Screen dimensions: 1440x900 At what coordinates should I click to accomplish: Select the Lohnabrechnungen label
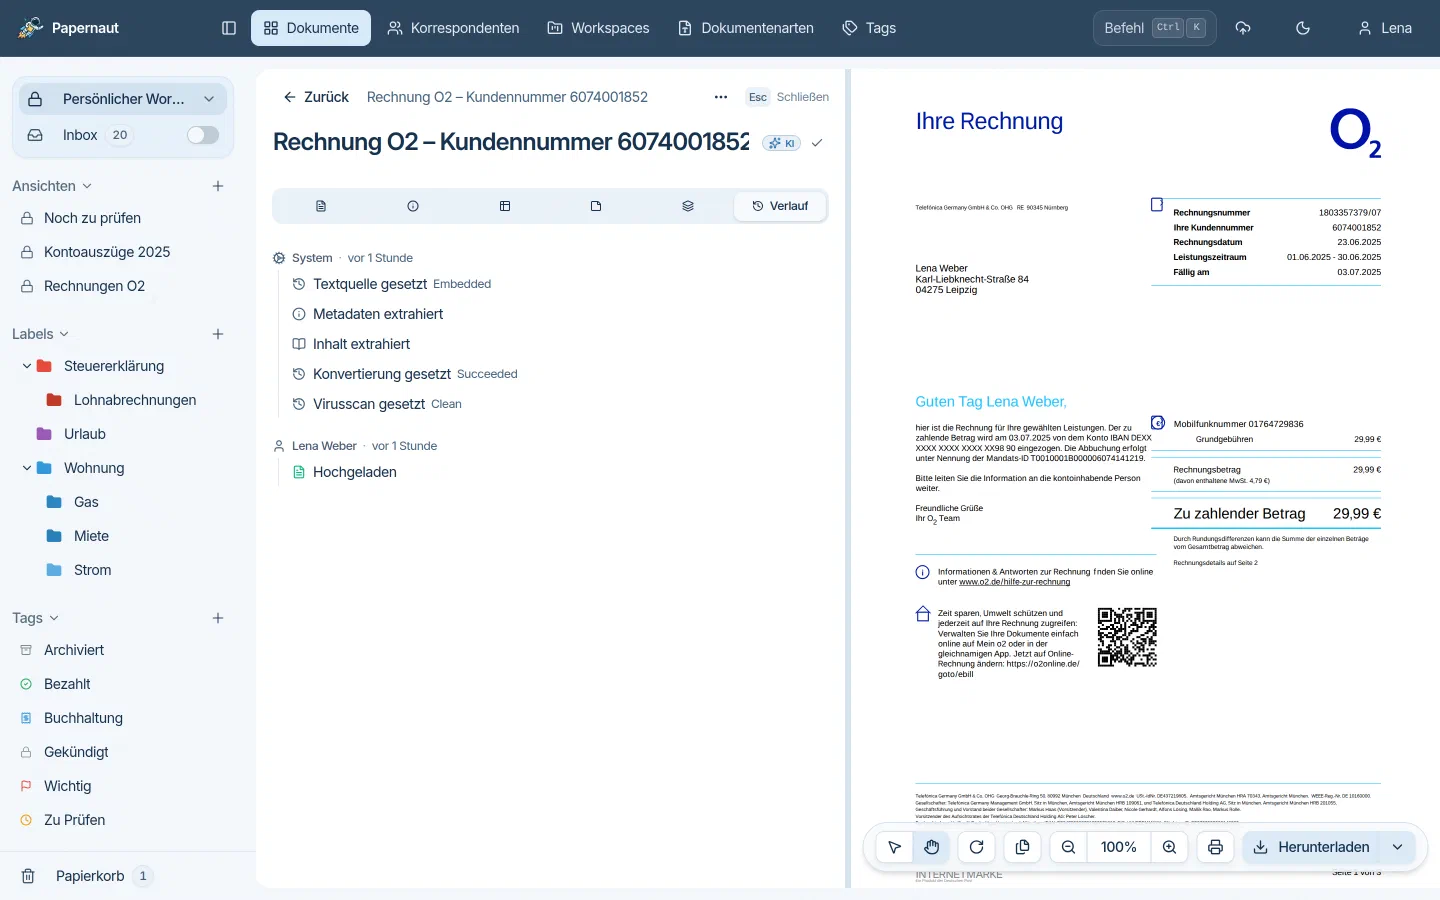click(x=135, y=400)
